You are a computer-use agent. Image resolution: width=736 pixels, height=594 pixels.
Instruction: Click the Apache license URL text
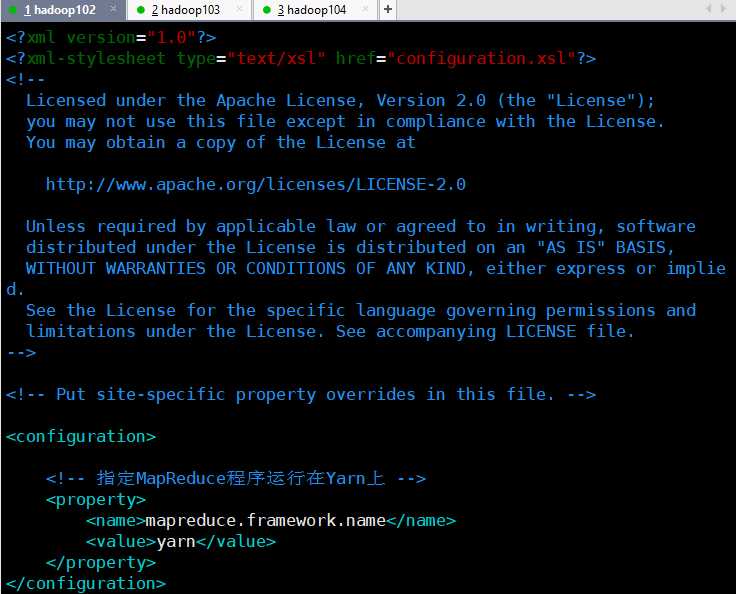(x=256, y=185)
